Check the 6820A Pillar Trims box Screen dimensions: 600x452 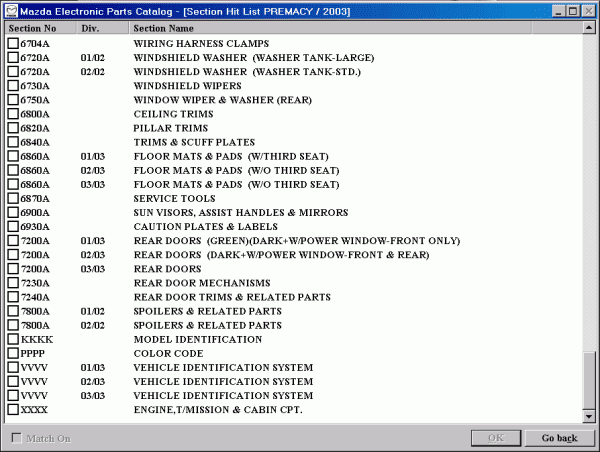[13, 128]
